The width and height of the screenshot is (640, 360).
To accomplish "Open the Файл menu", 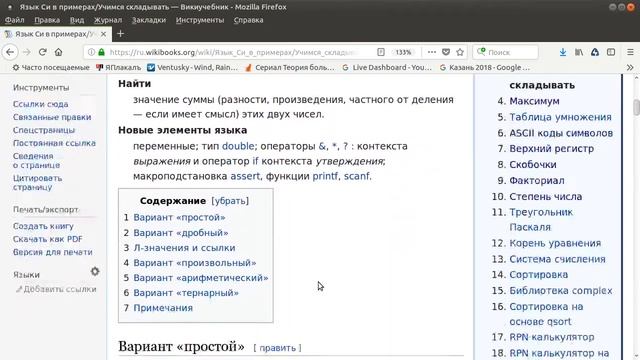I will point(15,20).
